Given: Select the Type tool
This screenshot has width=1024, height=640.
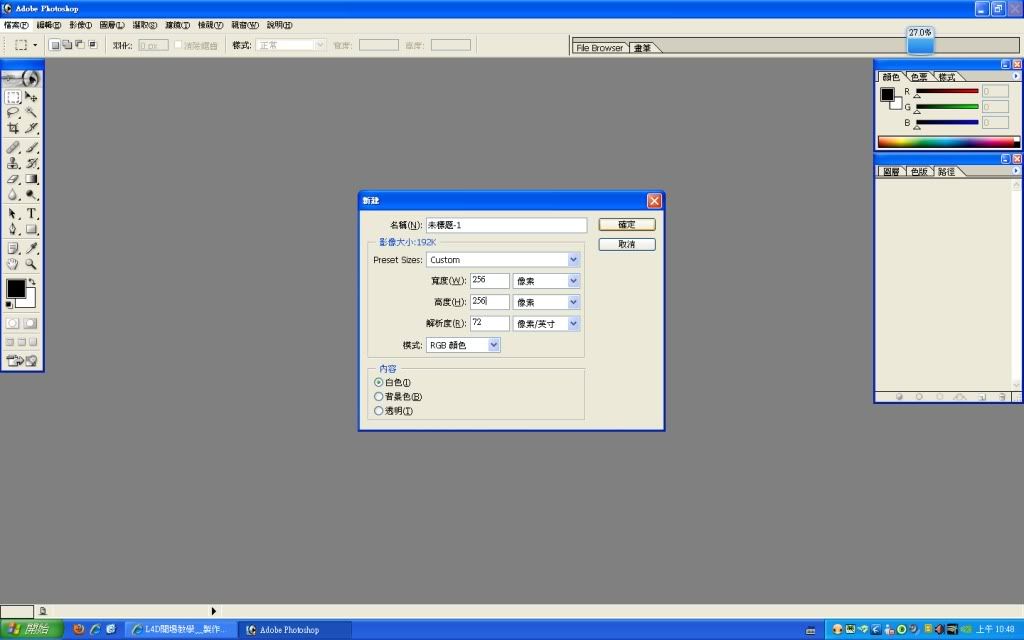Looking at the screenshot, I should 31,213.
